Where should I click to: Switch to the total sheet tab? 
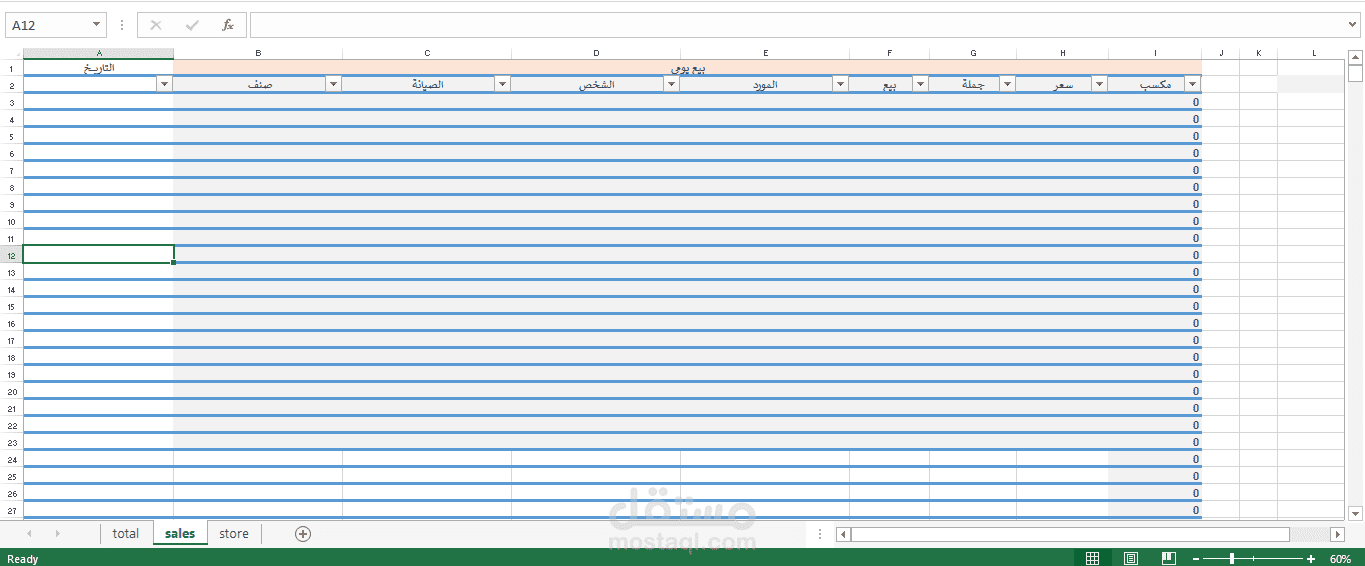coord(126,534)
